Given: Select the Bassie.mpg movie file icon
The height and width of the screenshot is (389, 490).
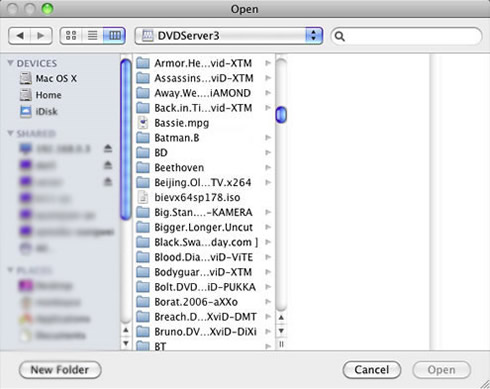Looking at the screenshot, I should tap(143, 123).
